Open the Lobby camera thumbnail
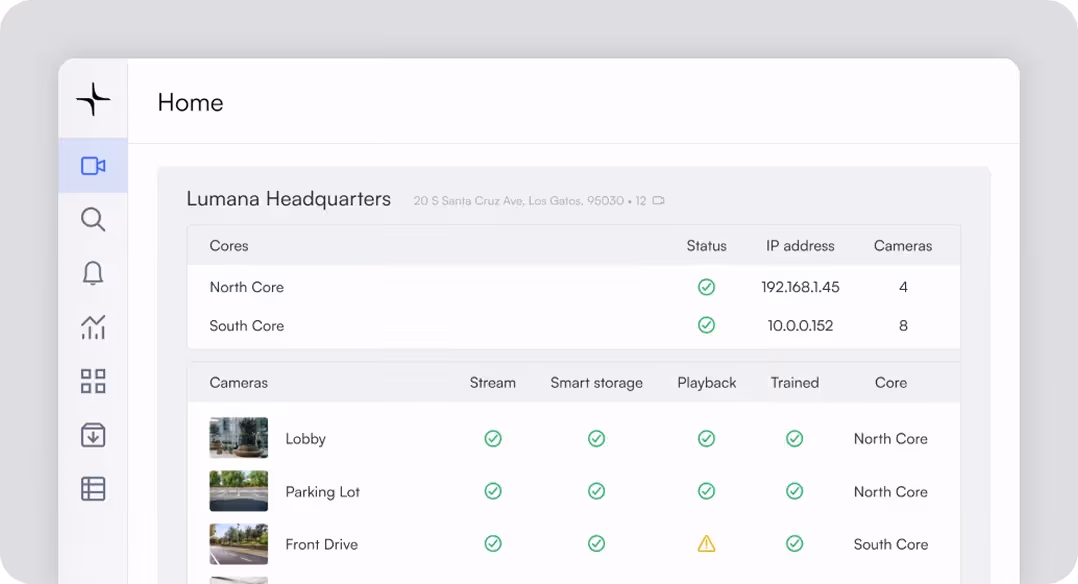The height and width of the screenshot is (584, 1078). [239, 437]
